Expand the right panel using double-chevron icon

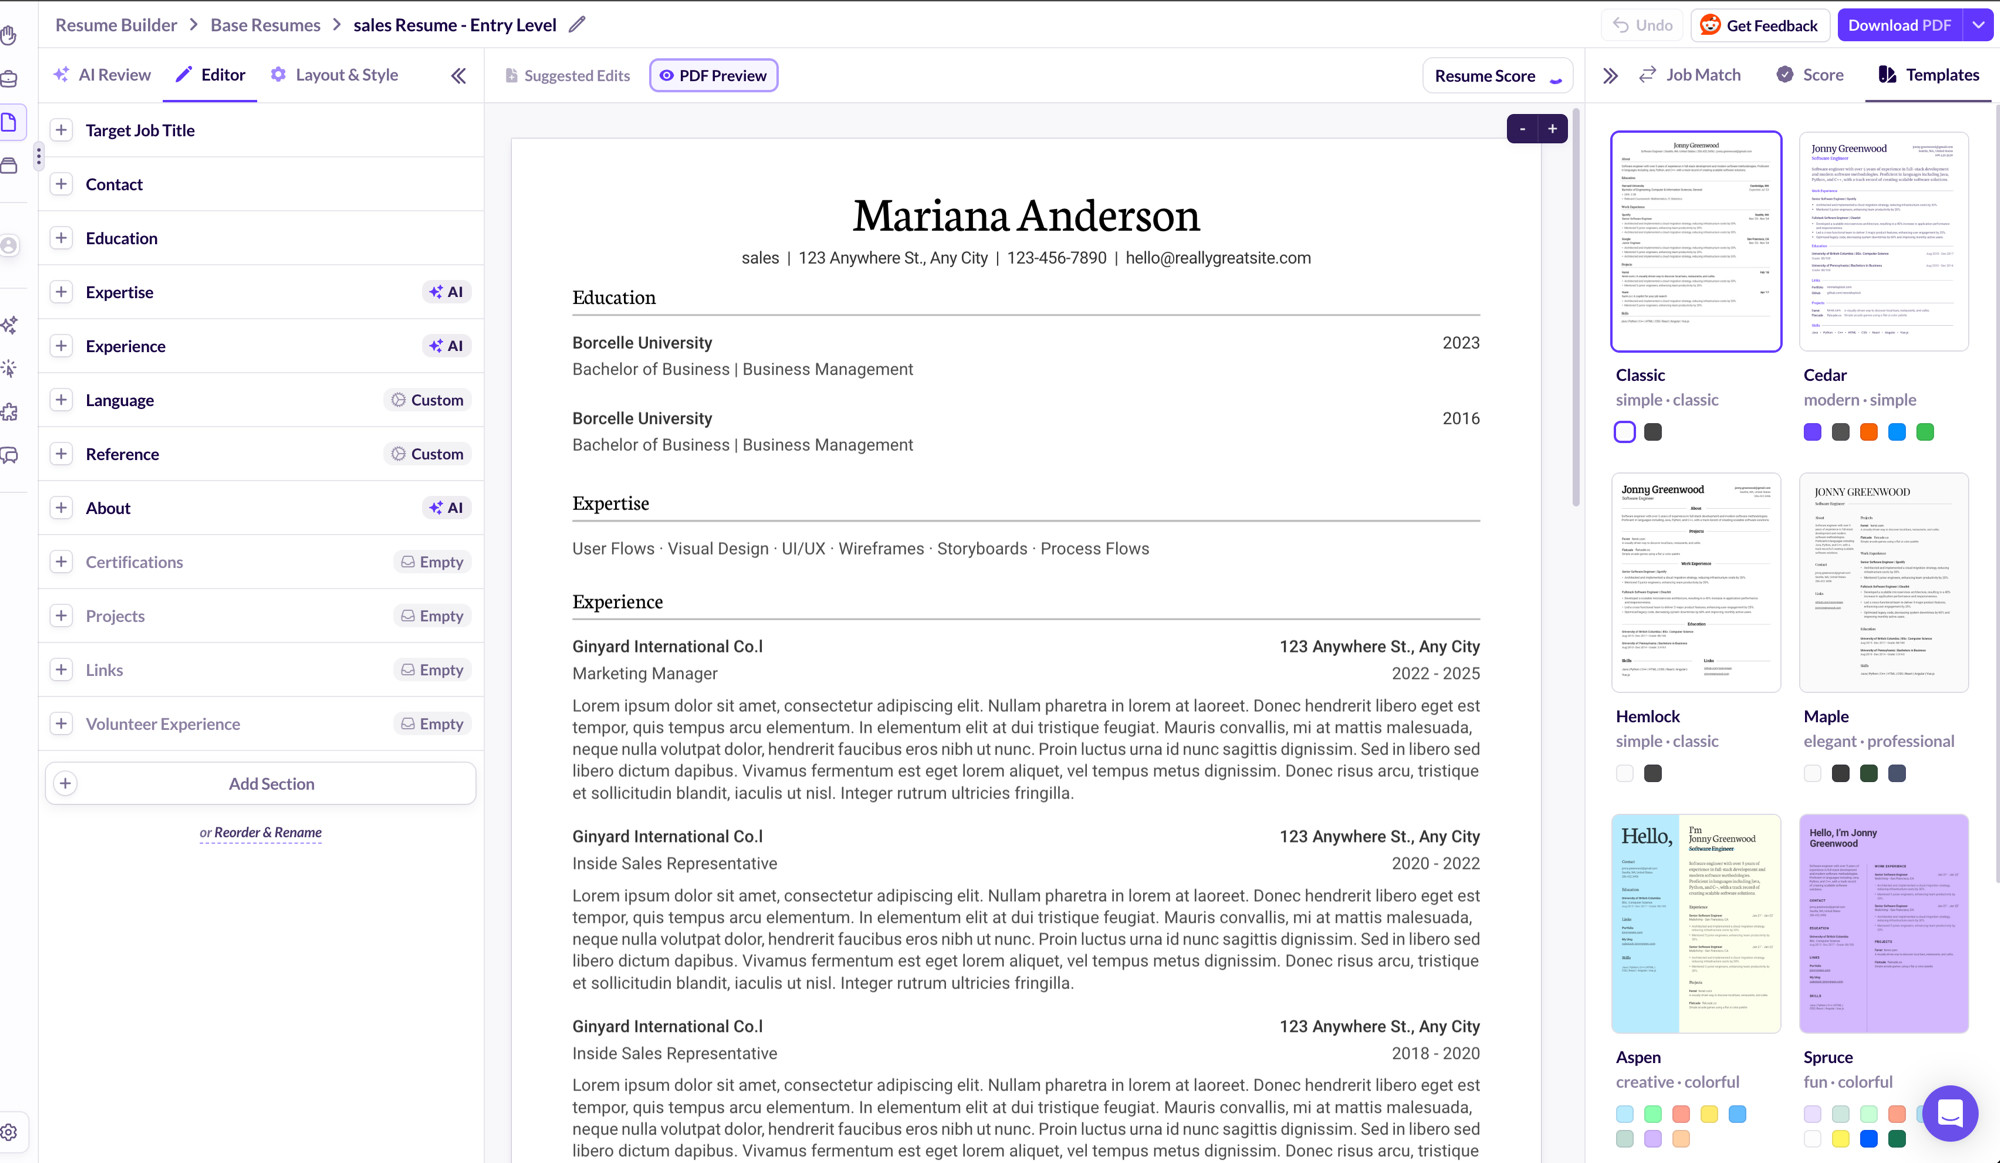coord(1610,75)
